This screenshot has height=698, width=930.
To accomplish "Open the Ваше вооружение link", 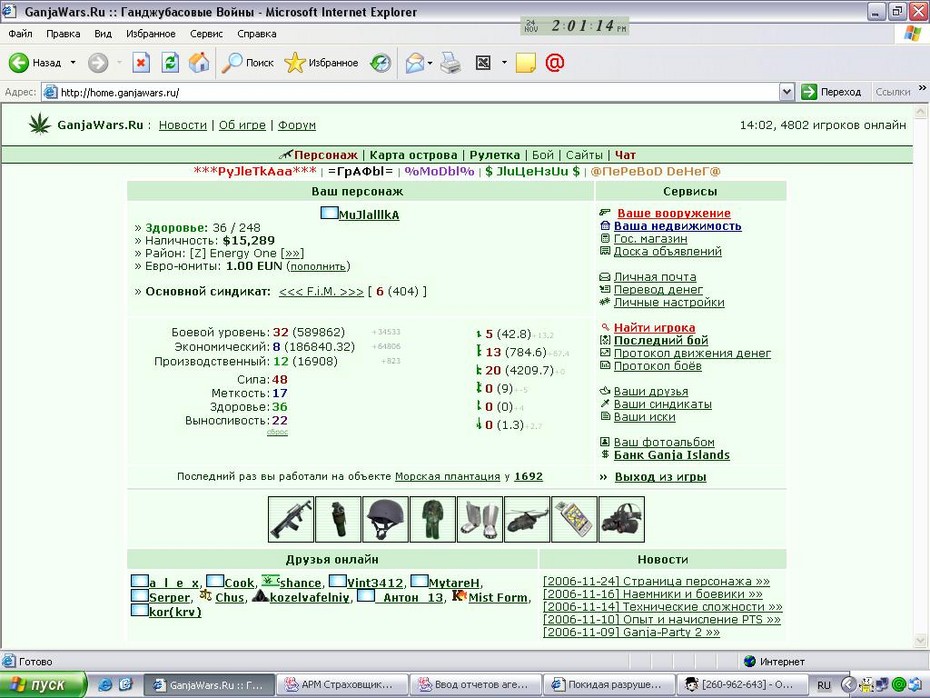I will (674, 213).
